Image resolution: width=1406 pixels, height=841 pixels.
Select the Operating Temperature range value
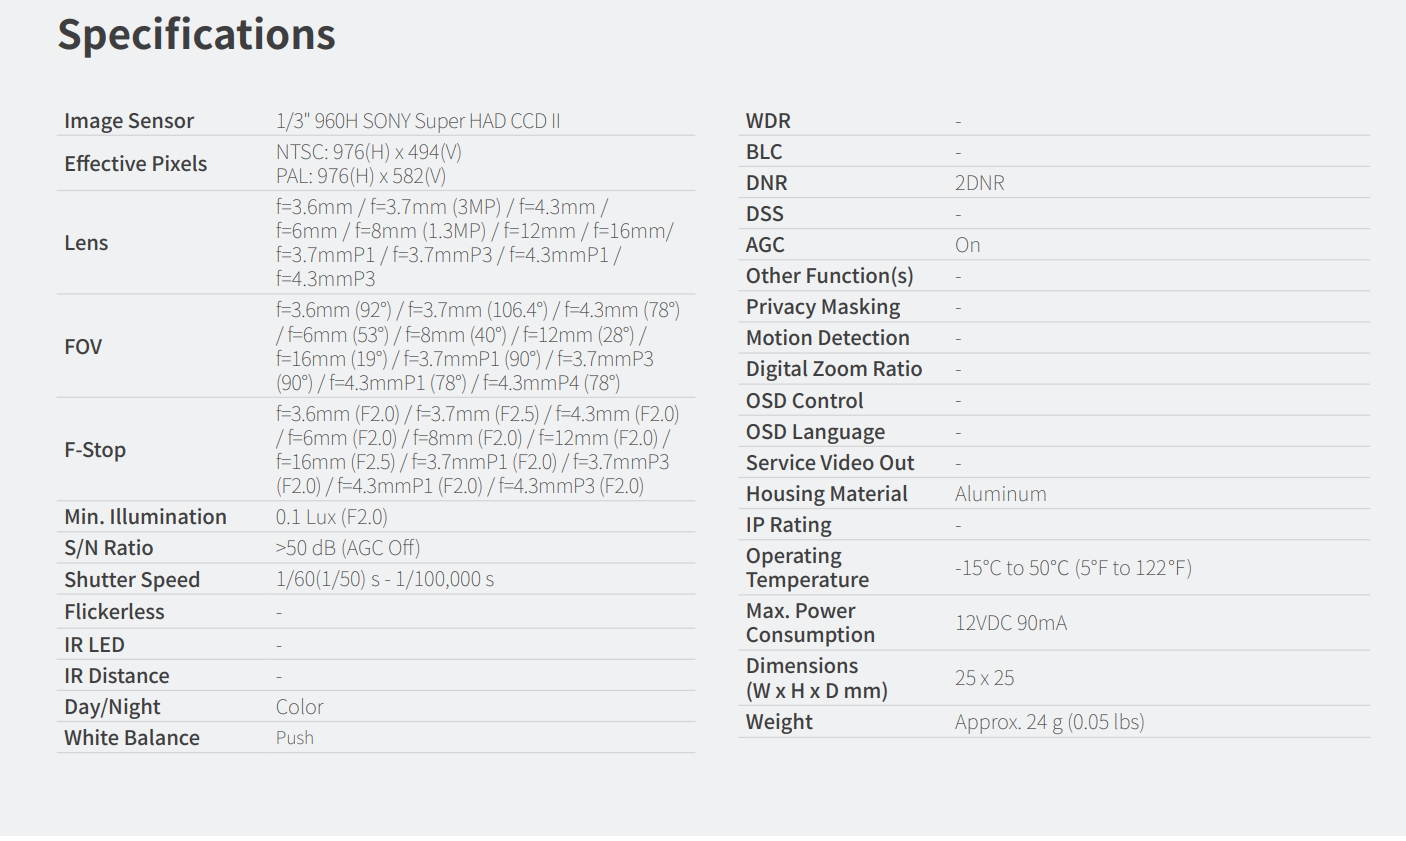[x=1072, y=568]
